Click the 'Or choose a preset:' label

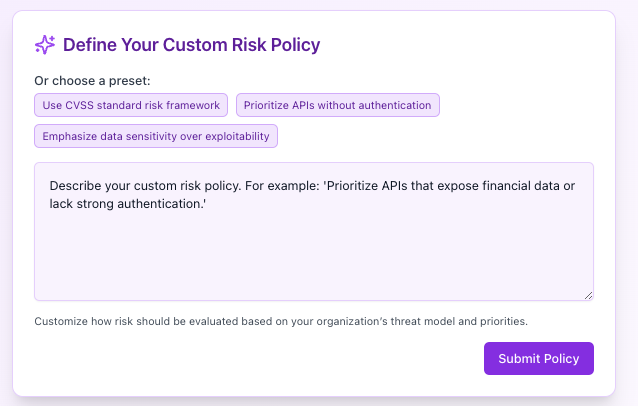92,80
